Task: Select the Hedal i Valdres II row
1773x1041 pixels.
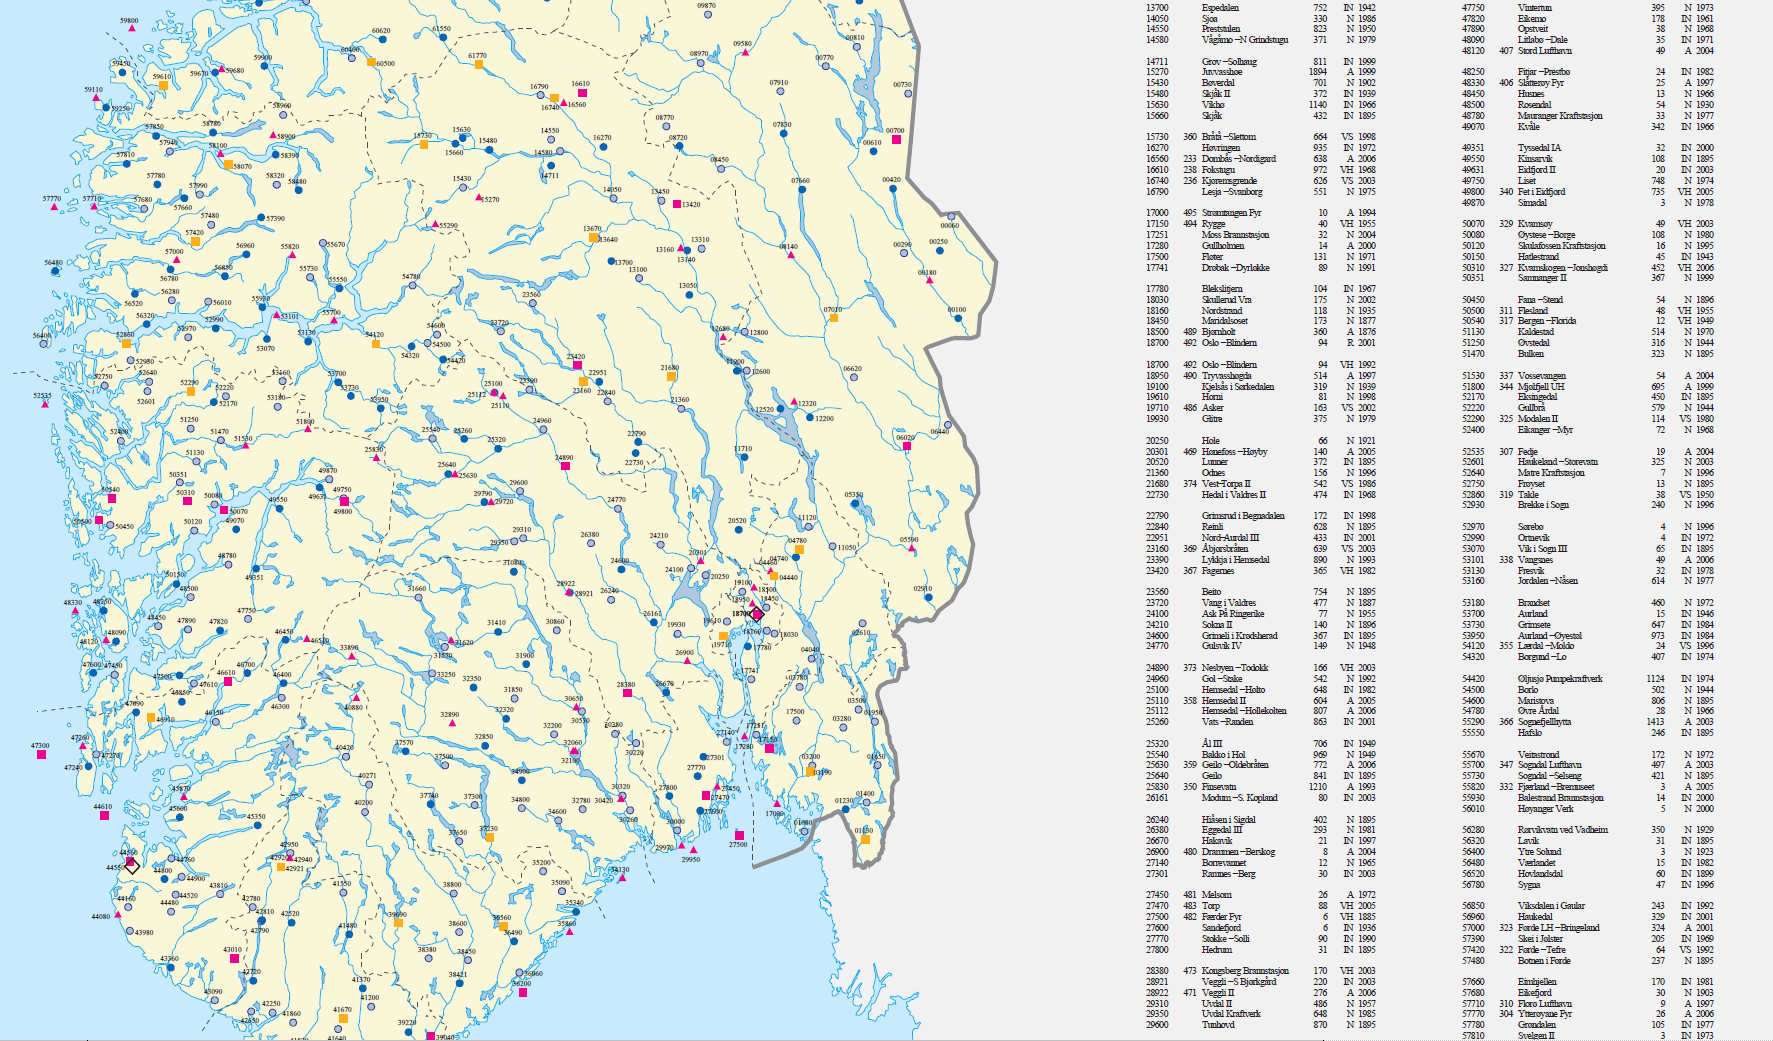Action: [1261, 495]
